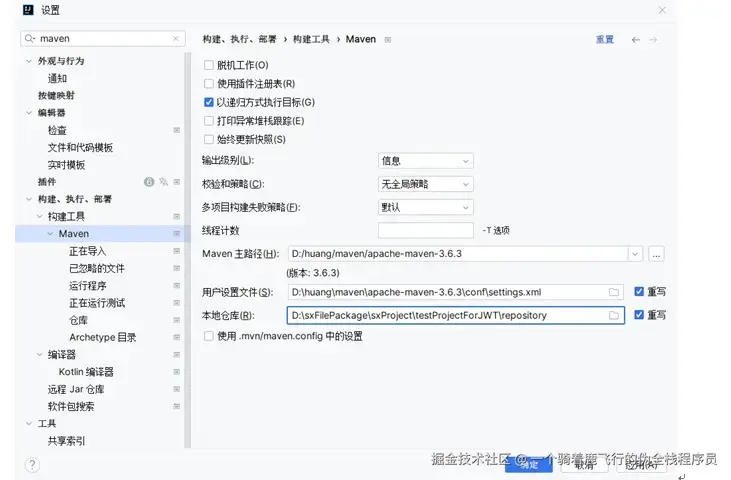Screen dimensions: 731x480
Task: Collapse the 构建、执行、部署 tree node
Action: tap(29, 199)
